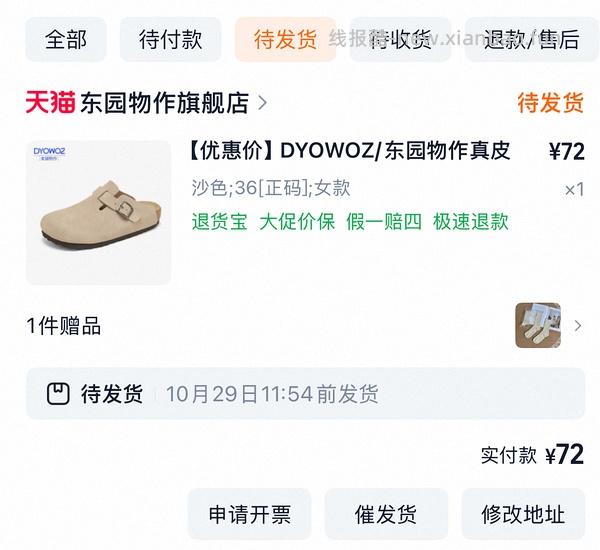The image size is (600, 550).
Task: Click the 申请开票 button
Action: pyautogui.click(x=249, y=514)
